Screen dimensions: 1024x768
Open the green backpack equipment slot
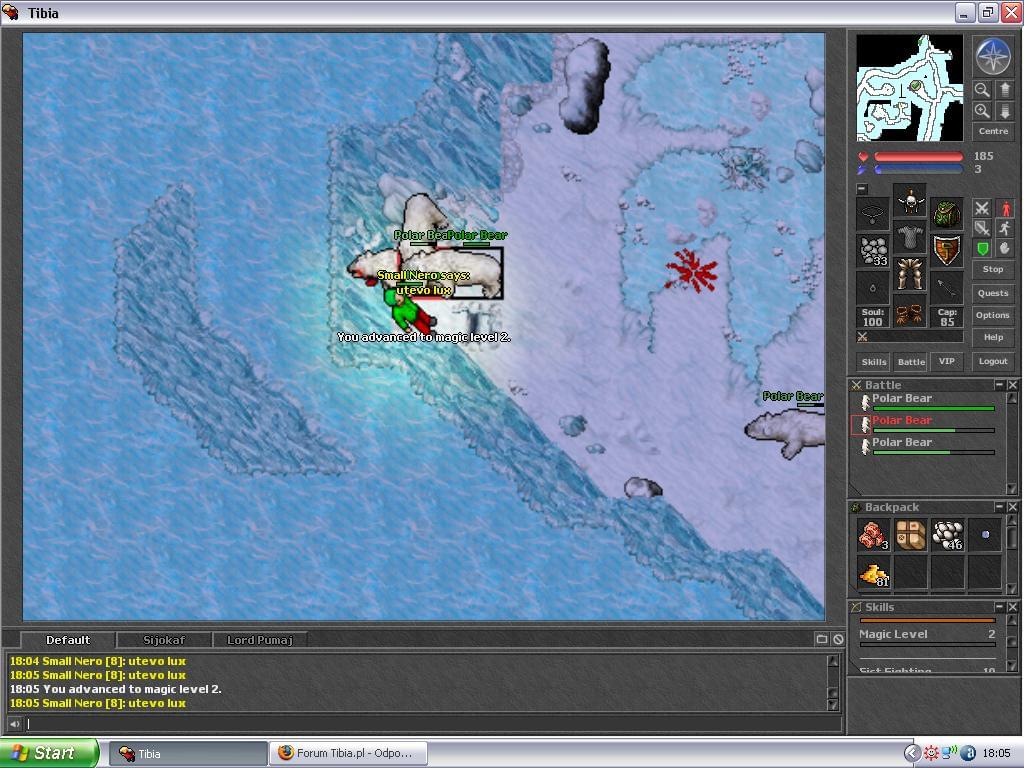pos(947,214)
